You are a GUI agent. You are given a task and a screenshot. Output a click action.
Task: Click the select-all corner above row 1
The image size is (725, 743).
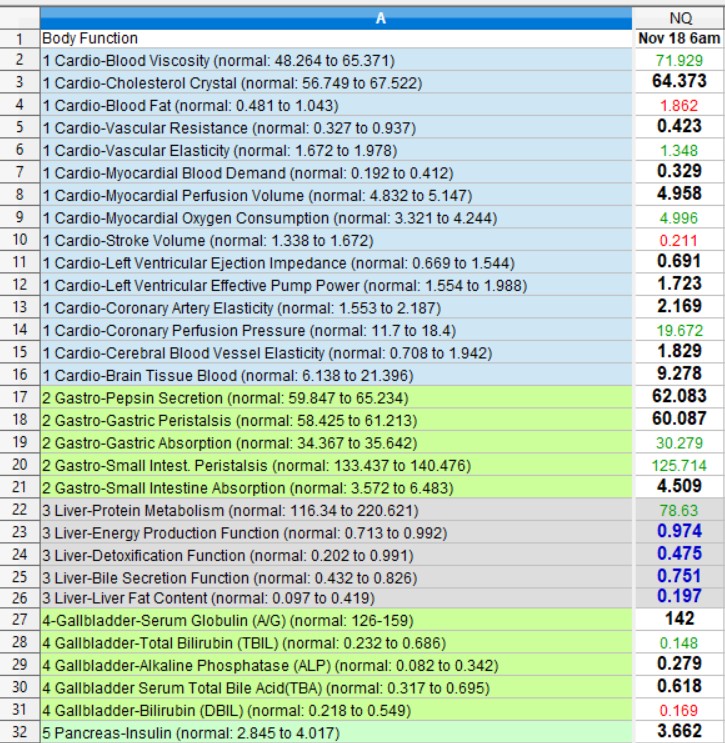coord(19,18)
